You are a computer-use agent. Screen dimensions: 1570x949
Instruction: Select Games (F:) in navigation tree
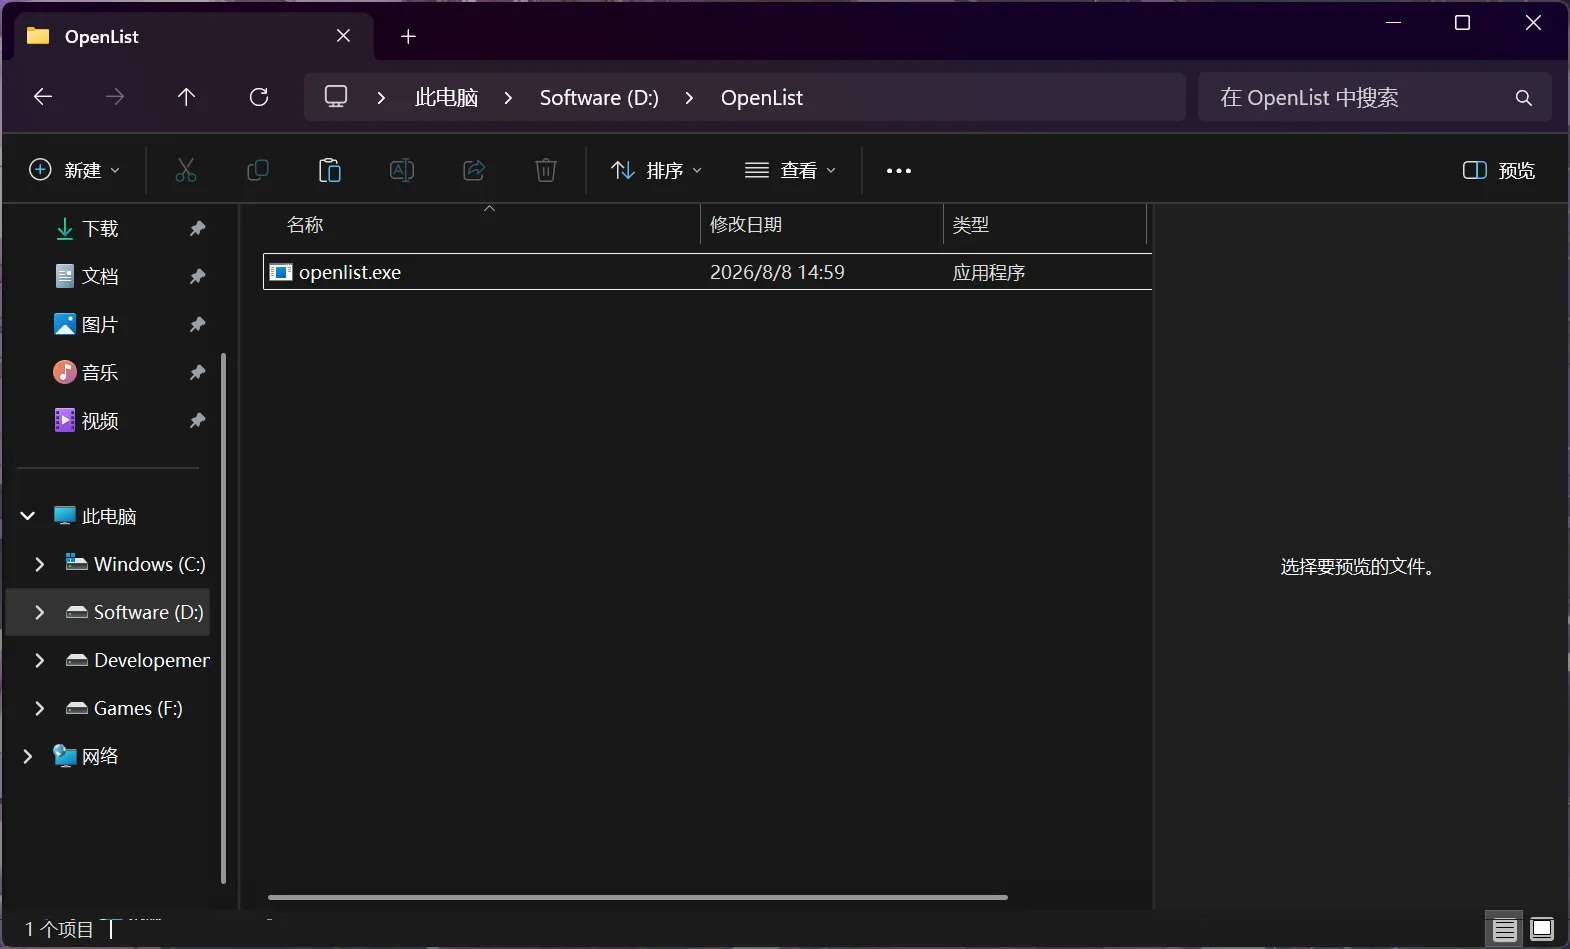click(138, 708)
